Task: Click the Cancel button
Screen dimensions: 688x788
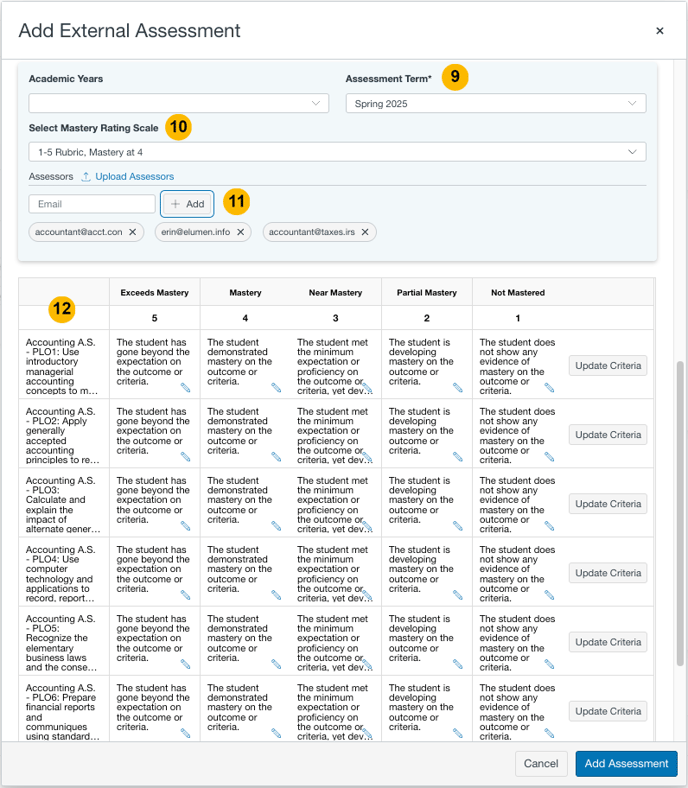Action: [x=541, y=763]
